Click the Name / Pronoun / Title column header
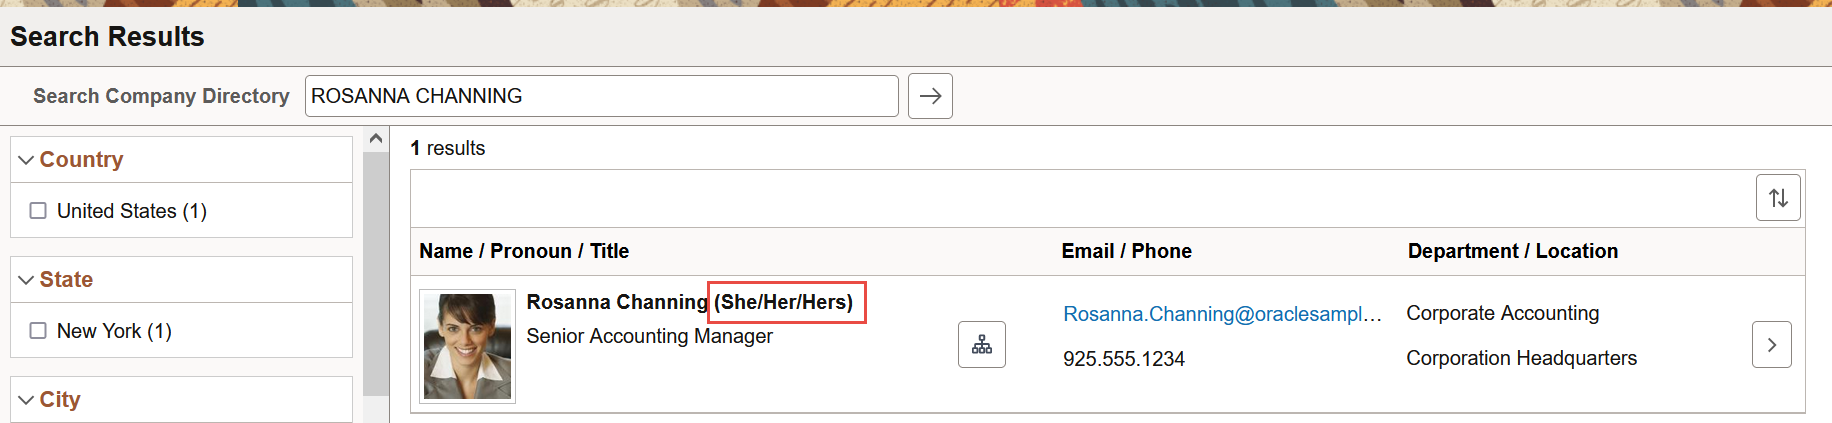The height and width of the screenshot is (423, 1832). pos(524,251)
